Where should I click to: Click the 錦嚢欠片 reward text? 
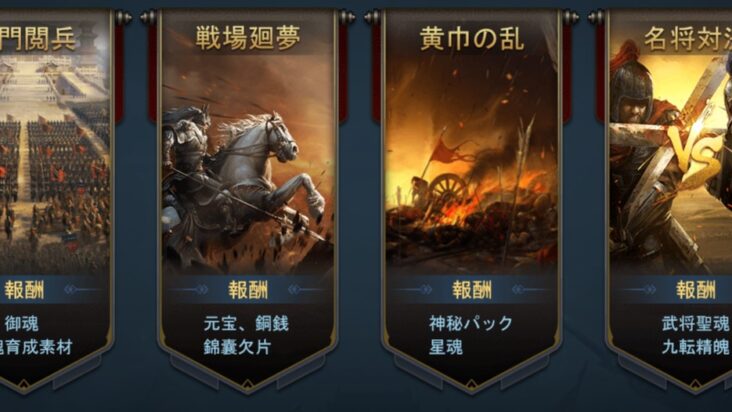click(237, 347)
